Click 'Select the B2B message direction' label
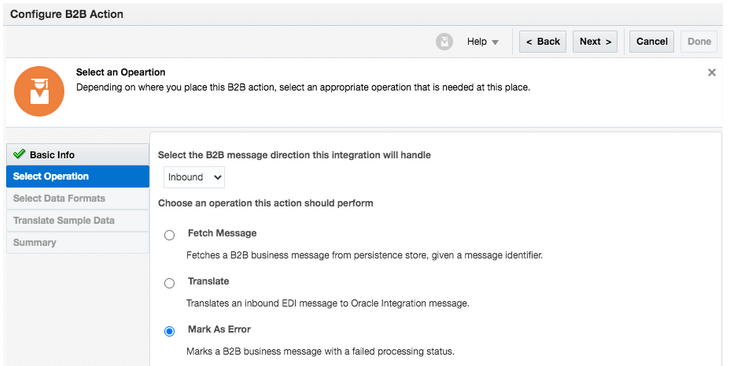The image size is (729, 366). pyautogui.click(x=294, y=155)
